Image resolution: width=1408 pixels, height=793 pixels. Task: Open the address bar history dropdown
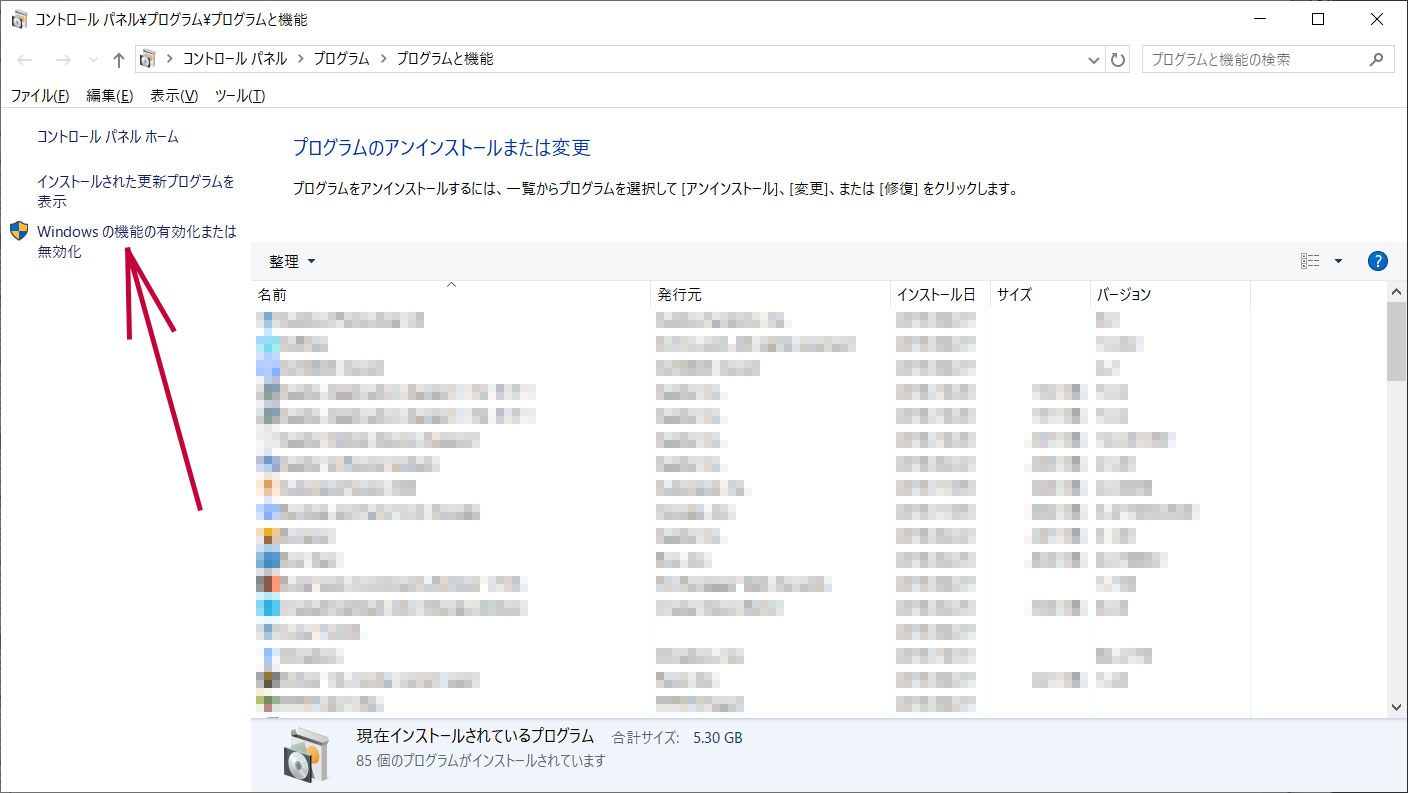[1094, 60]
